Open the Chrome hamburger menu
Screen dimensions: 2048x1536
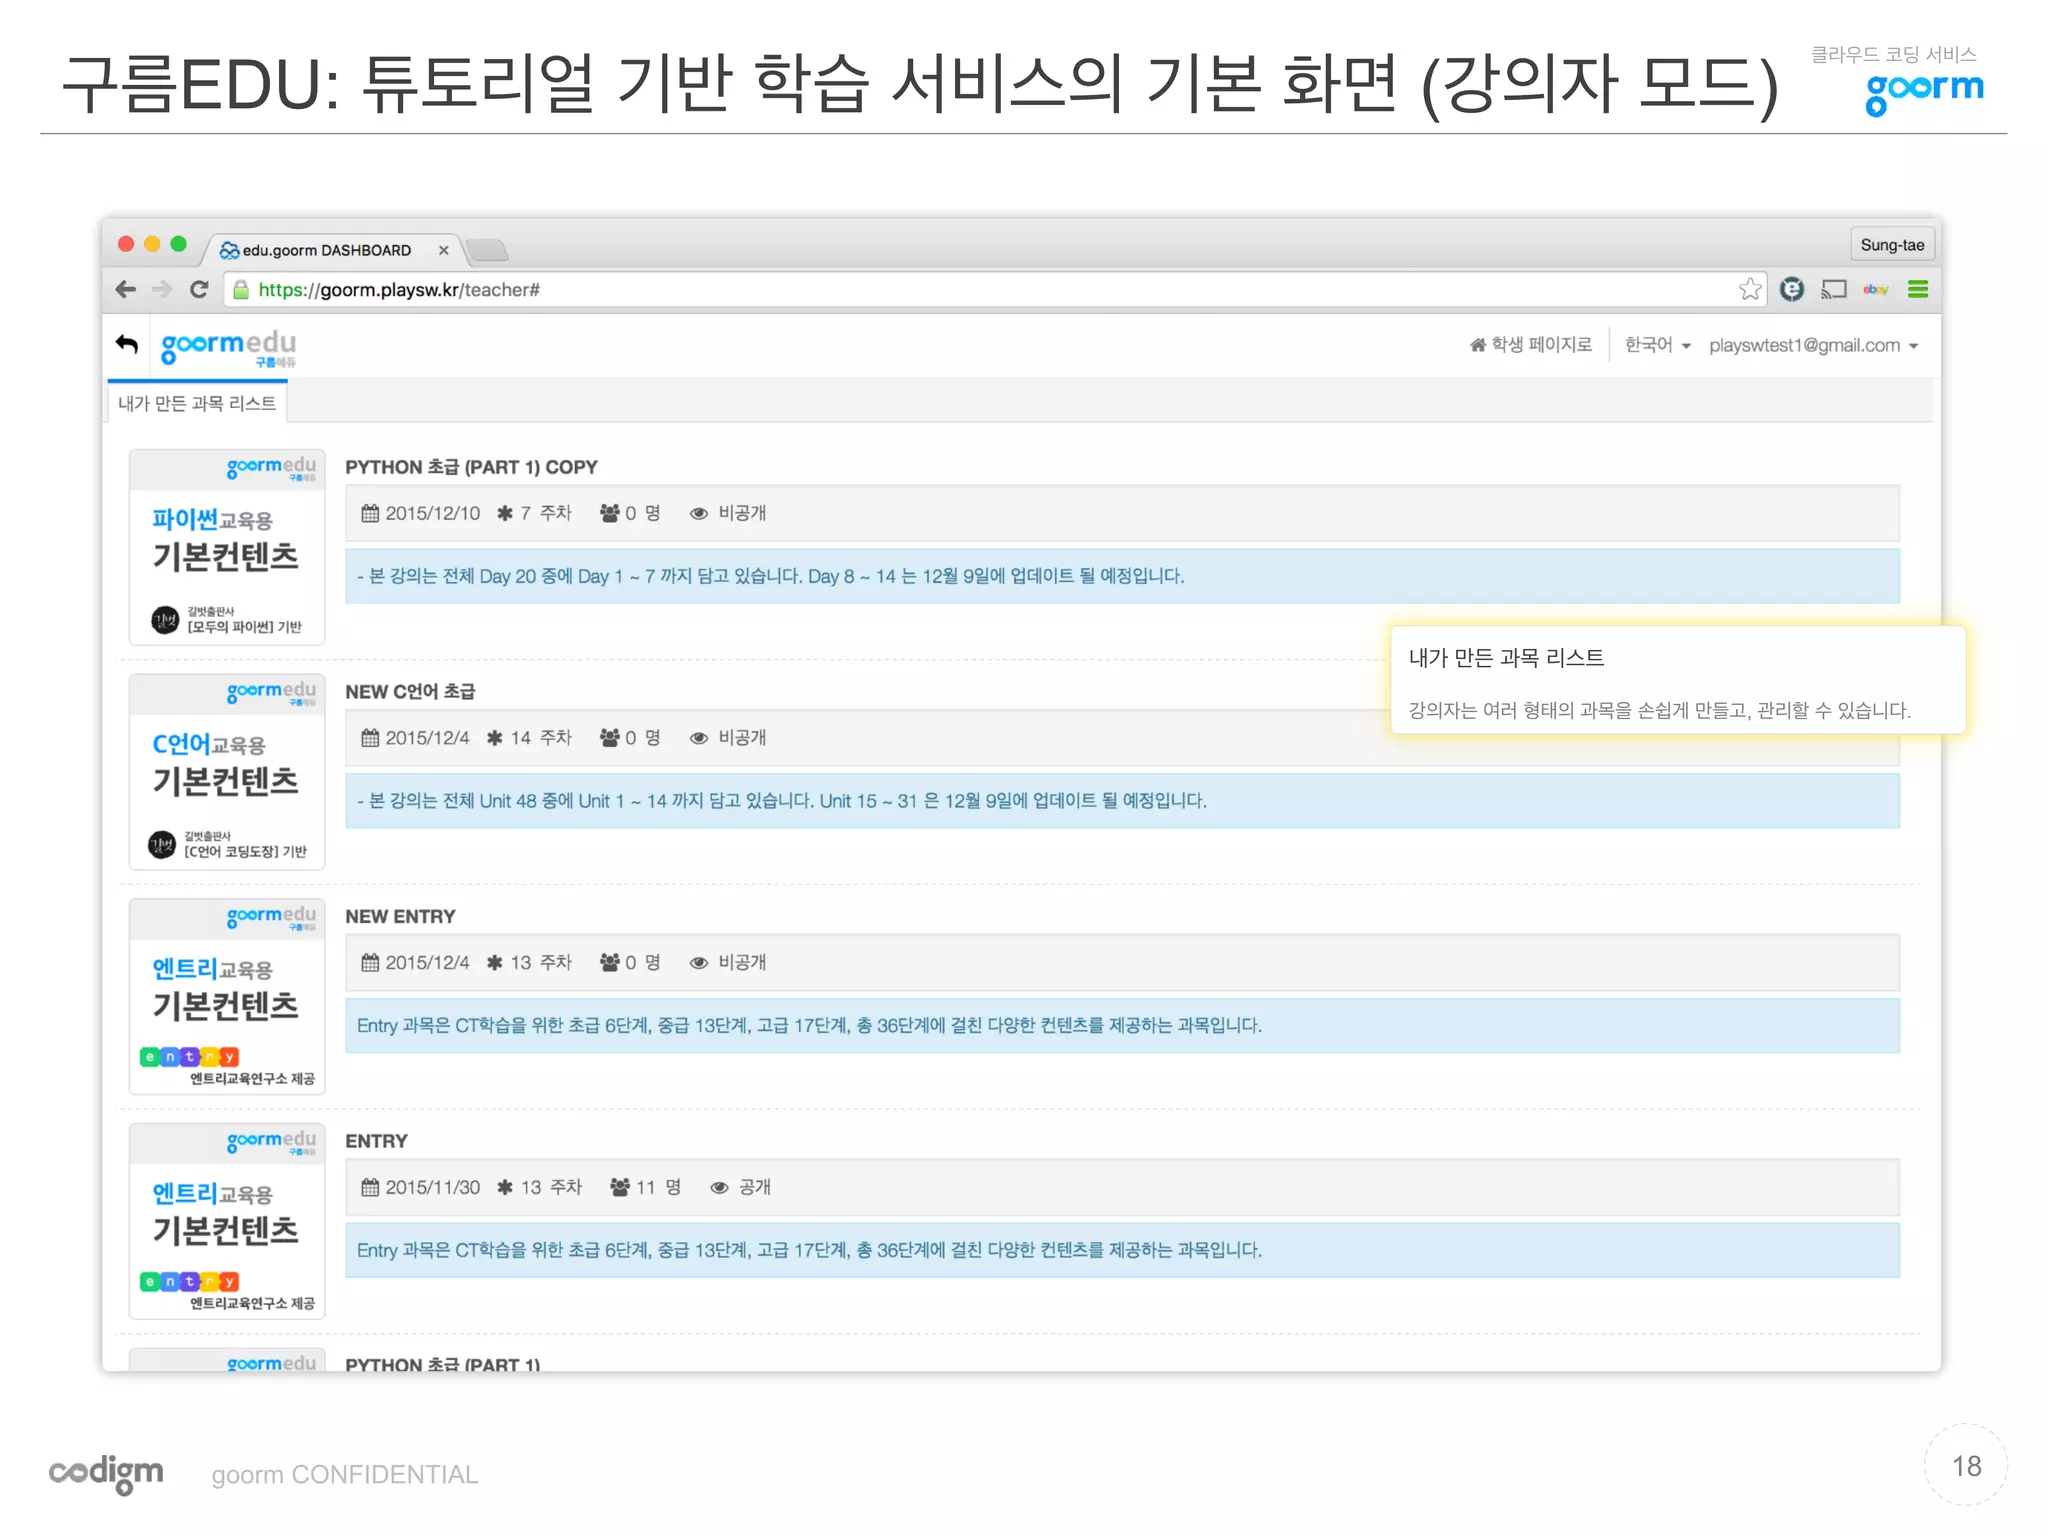tap(1917, 290)
